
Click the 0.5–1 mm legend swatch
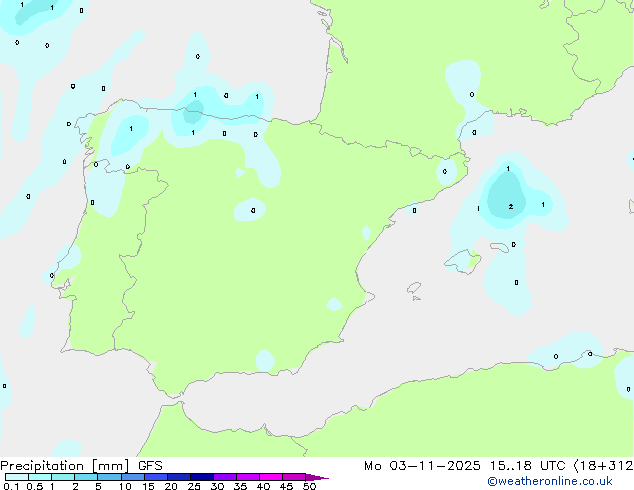(x=40, y=477)
